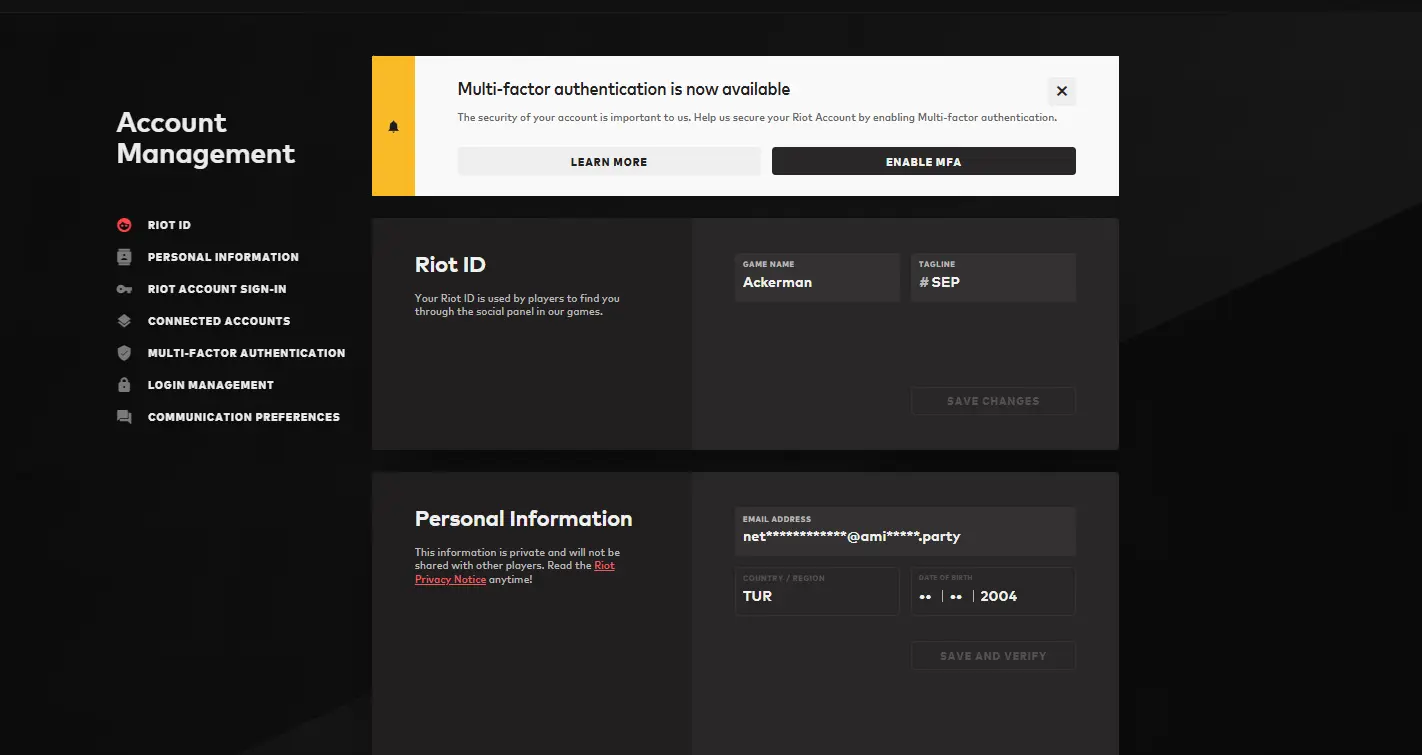This screenshot has height=755, width=1422.
Task: Select Connected Accounts menu entry
Action: point(219,321)
